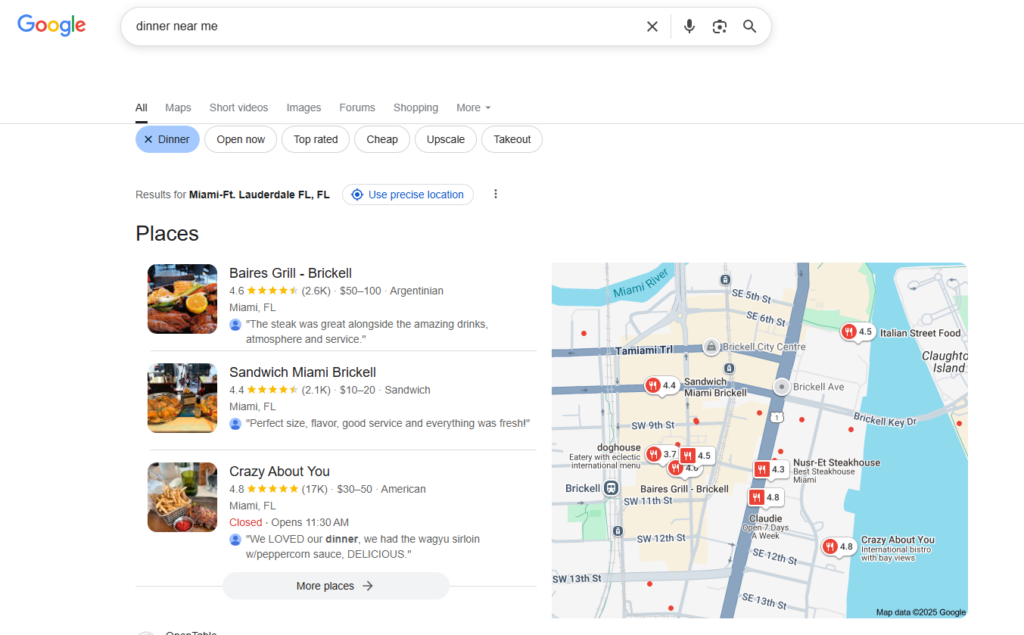The image size is (1024, 635).
Task: Click the magnifying glass search icon
Action: (750, 27)
